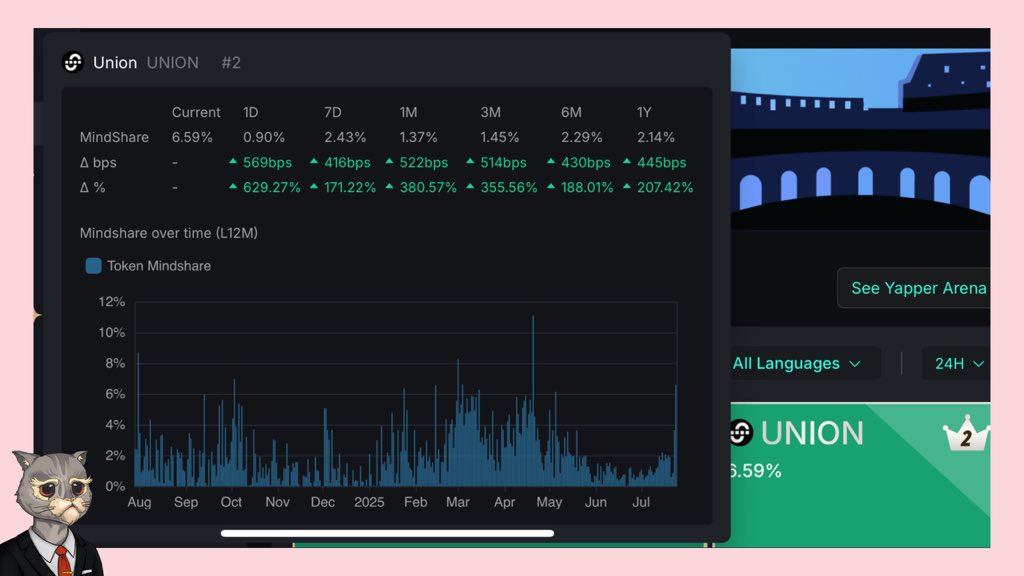Click the 2025 label on chart axis

[x=369, y=502]
